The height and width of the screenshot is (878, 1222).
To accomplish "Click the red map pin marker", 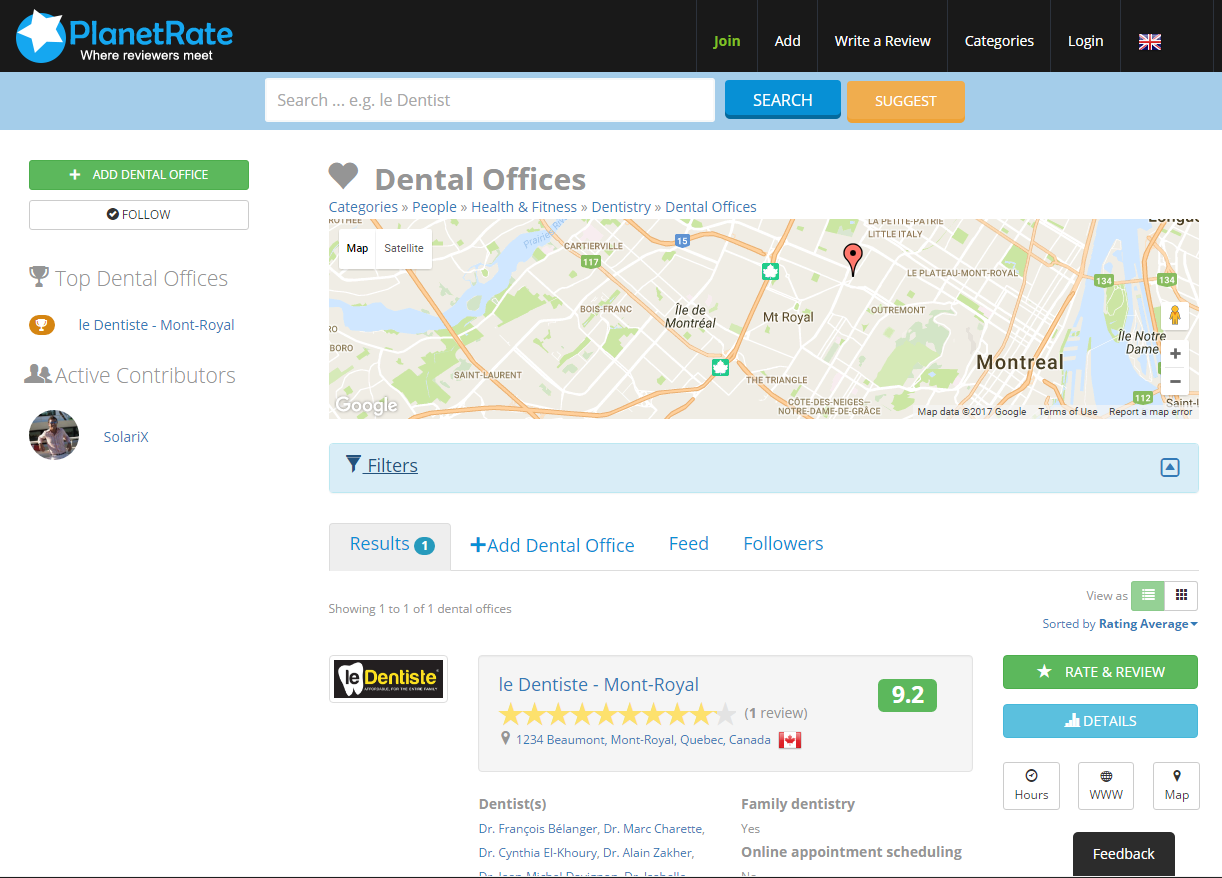I will [852, 259].
